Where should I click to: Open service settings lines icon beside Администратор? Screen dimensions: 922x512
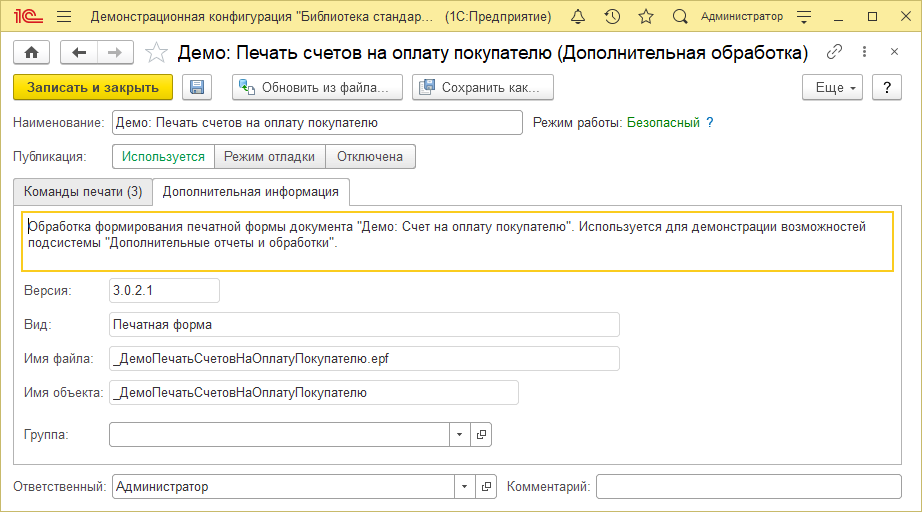point(804,16)
